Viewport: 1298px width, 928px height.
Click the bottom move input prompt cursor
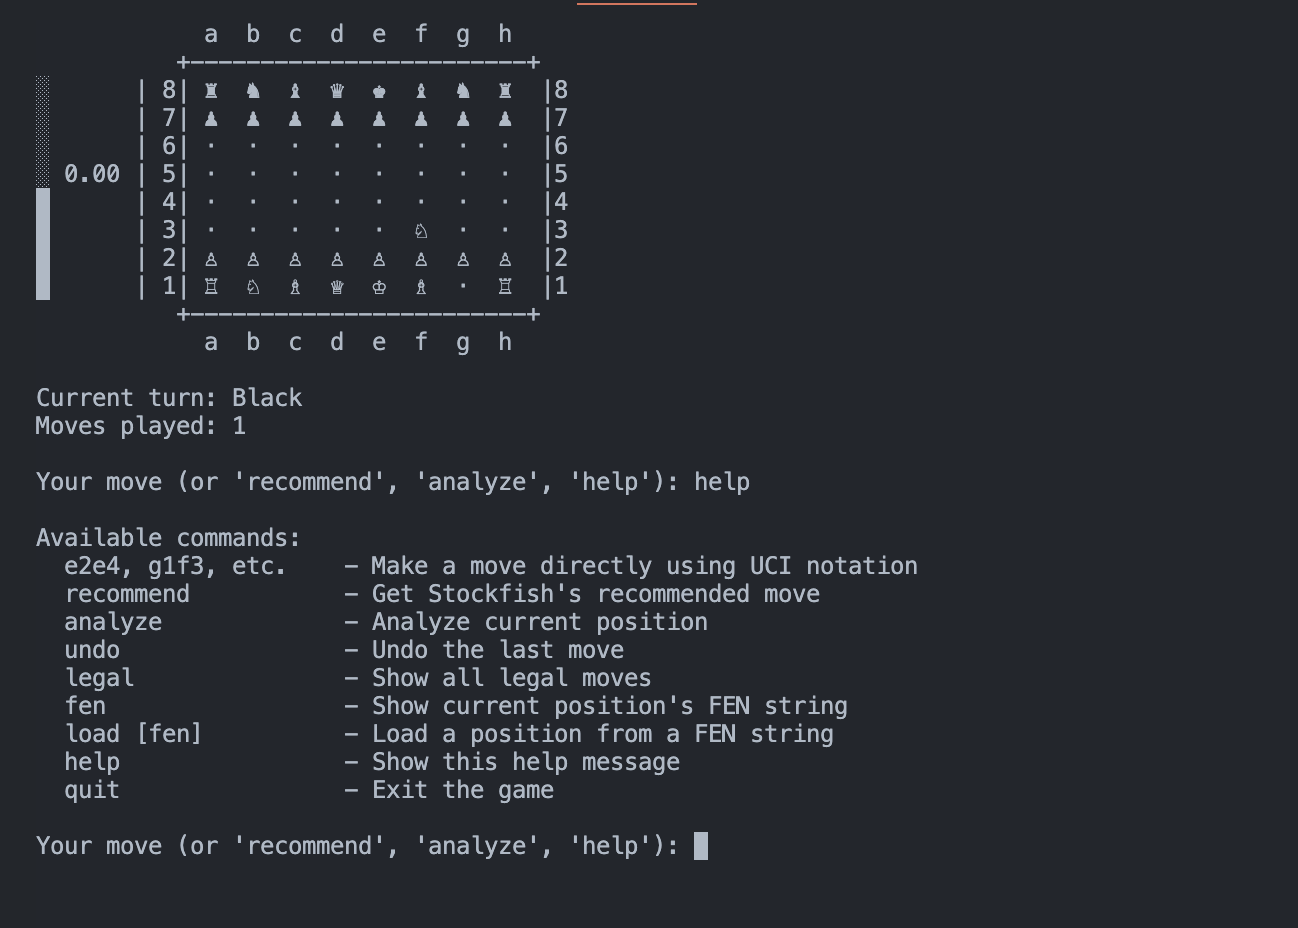(x=701, y=846)
